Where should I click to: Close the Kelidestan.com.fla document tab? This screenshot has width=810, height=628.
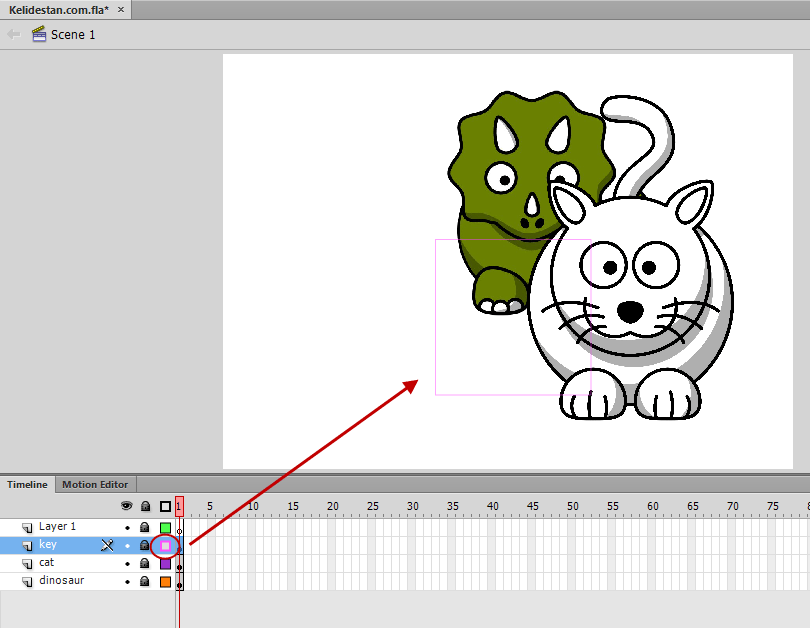(121, 9)
